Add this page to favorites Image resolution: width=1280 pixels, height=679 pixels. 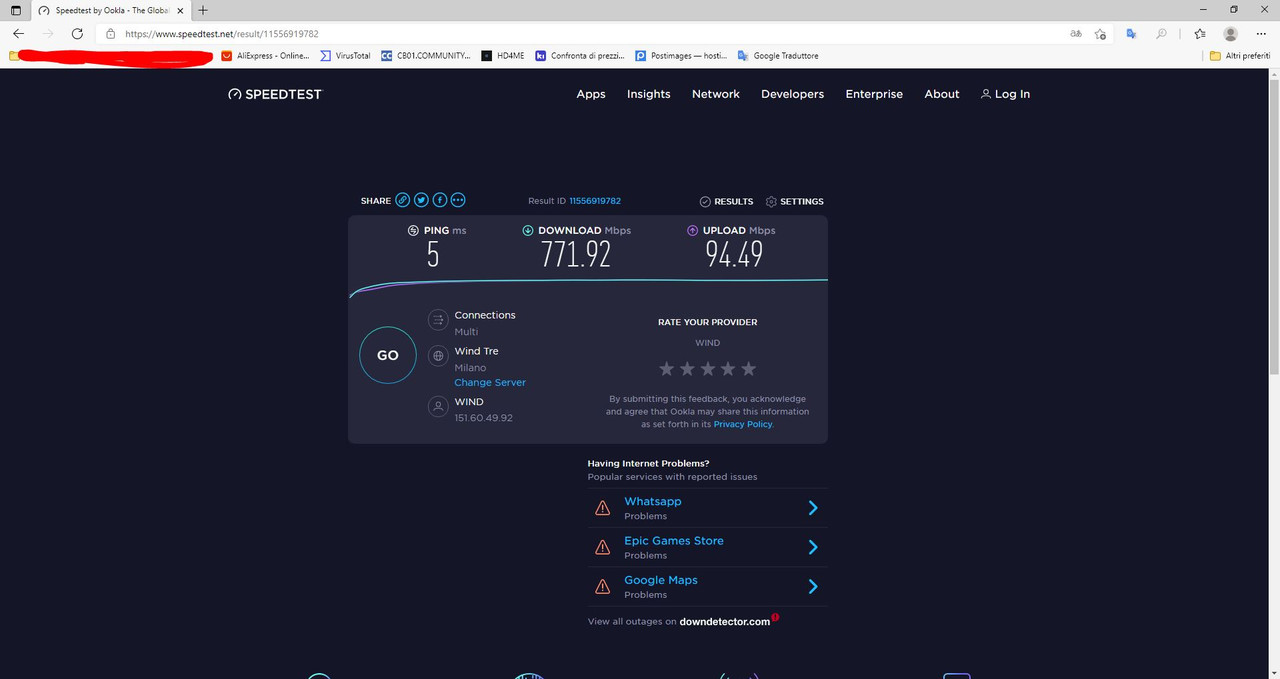(1100, 33)
